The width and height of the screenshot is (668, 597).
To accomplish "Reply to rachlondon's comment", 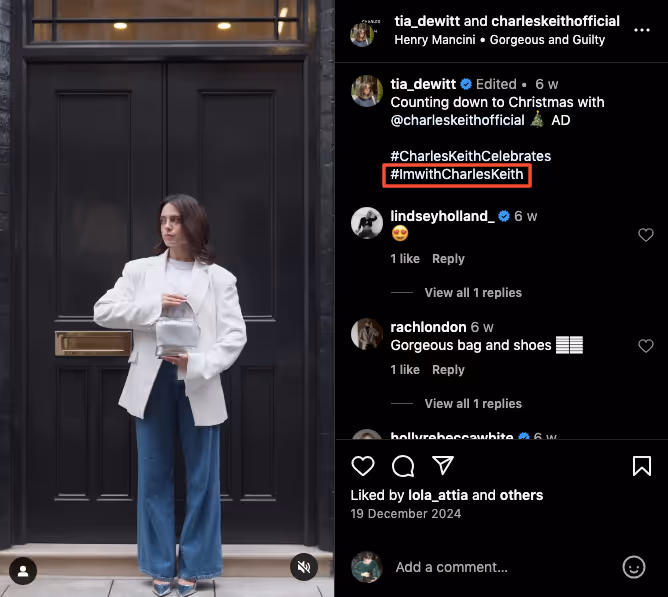I will click(x=448, y=369).
